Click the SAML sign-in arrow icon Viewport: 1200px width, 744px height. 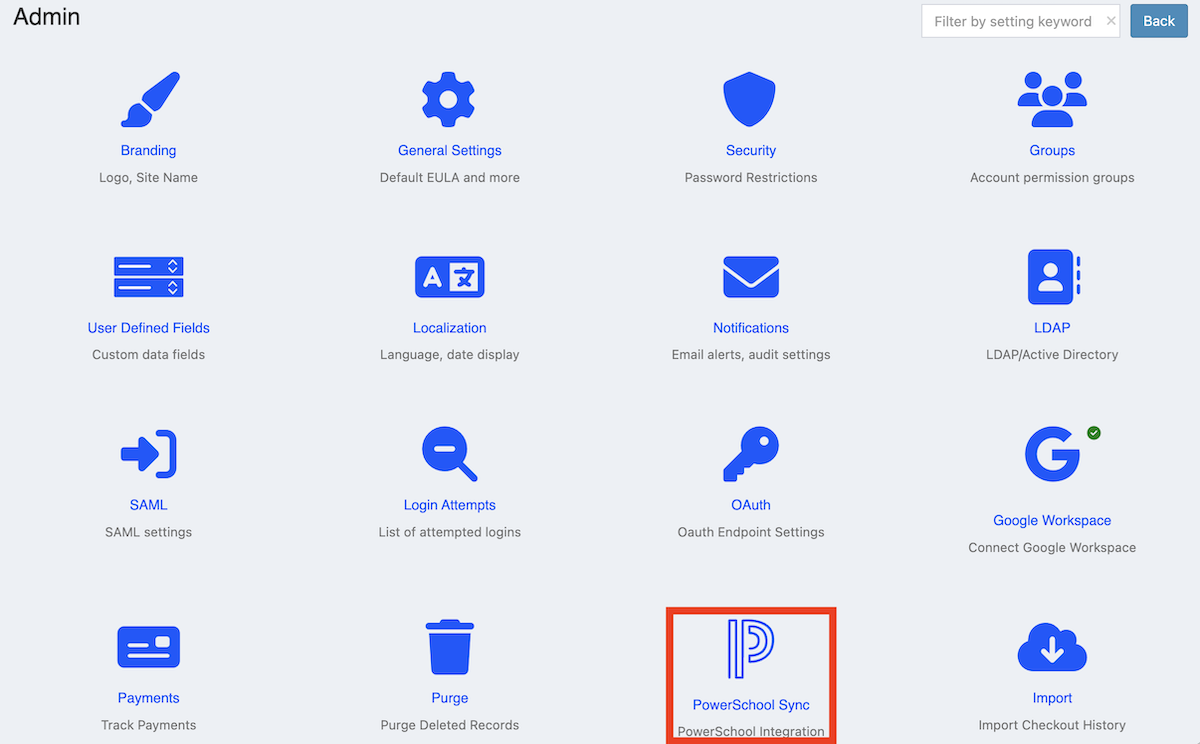pos(148,454)
